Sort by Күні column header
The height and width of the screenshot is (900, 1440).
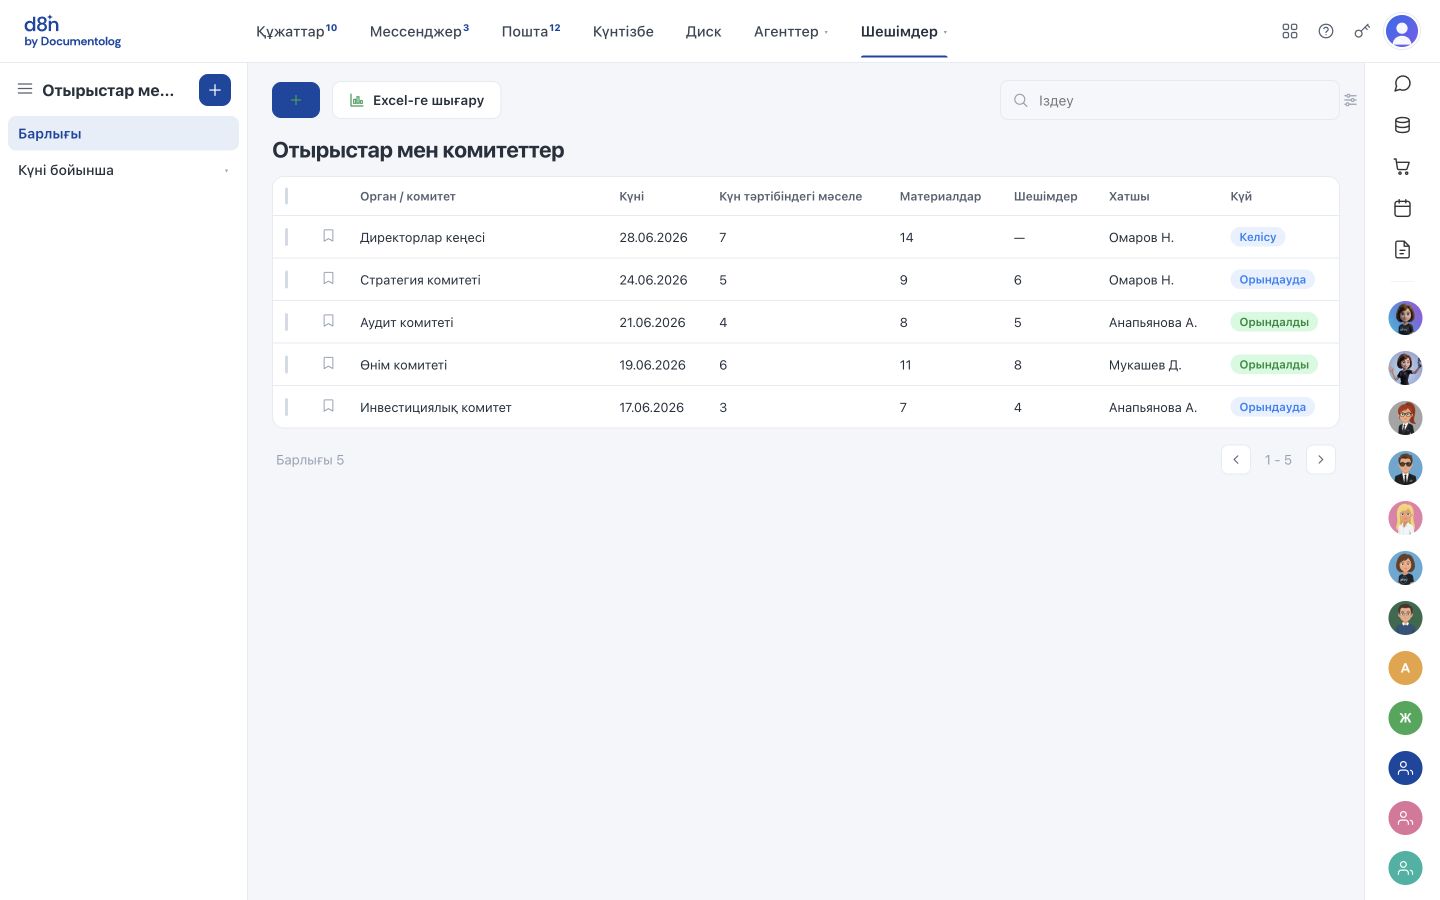[x=632, y=196]
